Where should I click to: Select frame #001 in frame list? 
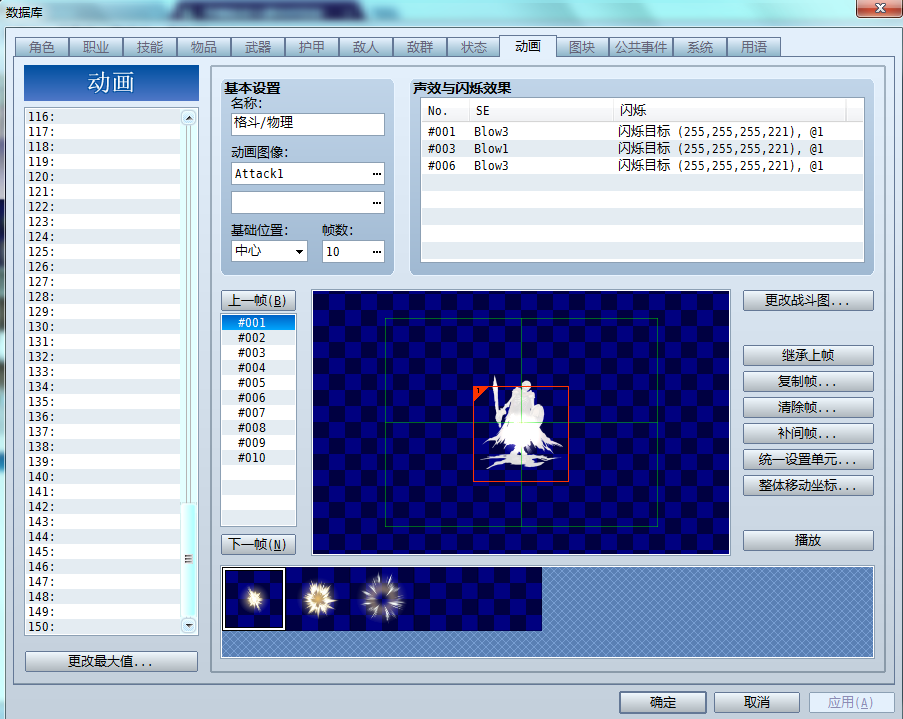coord(258,323)
